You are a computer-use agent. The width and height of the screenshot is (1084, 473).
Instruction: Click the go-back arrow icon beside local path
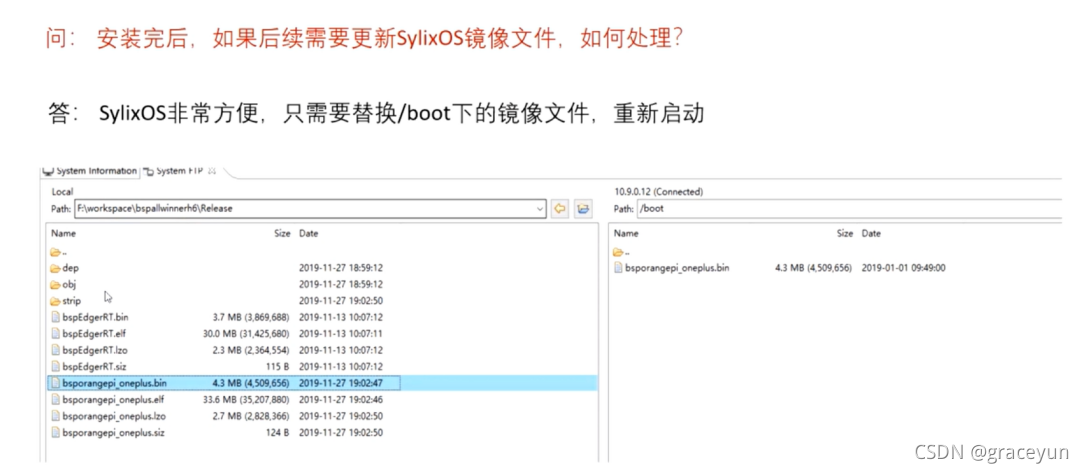561,208
